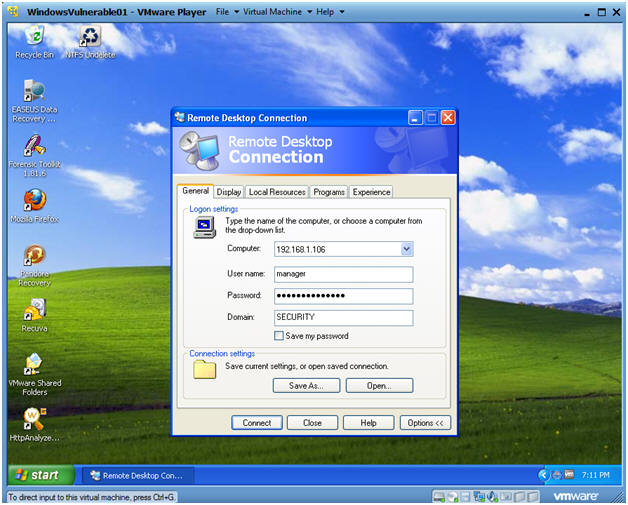This screenshot has width=628, height=505.
Task: Click the security alert tray icon
Action: [x=557, y=475]
